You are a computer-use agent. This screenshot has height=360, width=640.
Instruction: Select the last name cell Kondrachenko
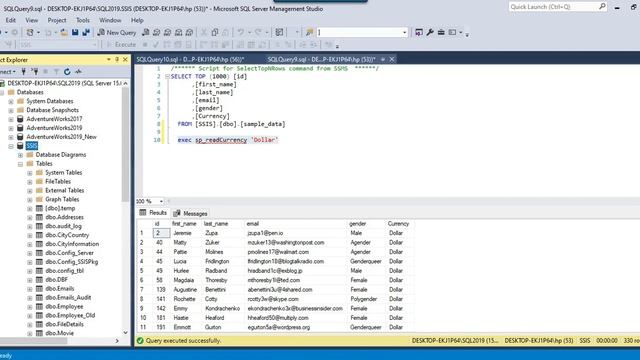223,309
